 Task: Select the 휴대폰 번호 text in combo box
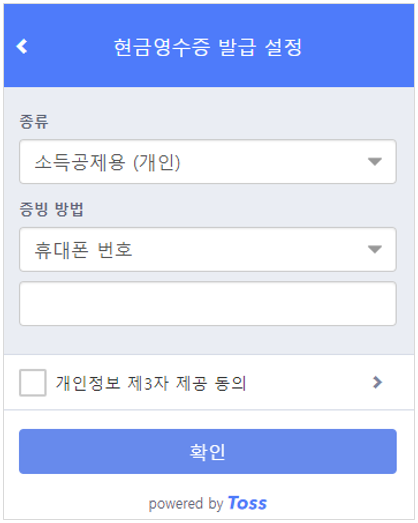[x=83, y=250]
